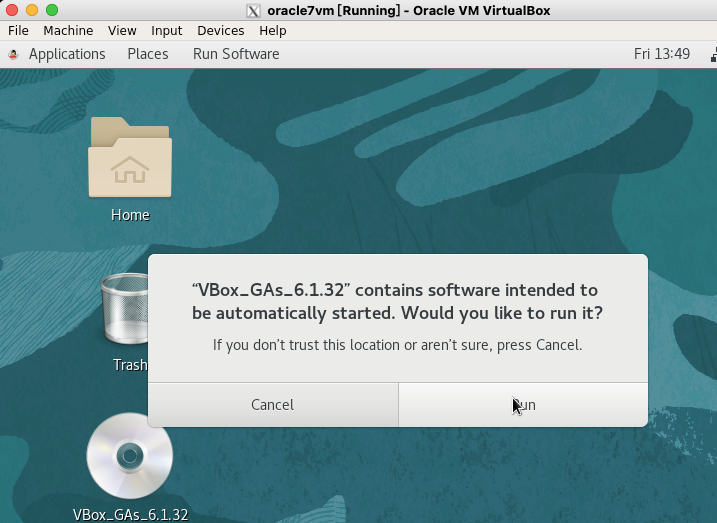Open the GNOME Applications menu
717x523 pixels.
[x=67, y=54]
